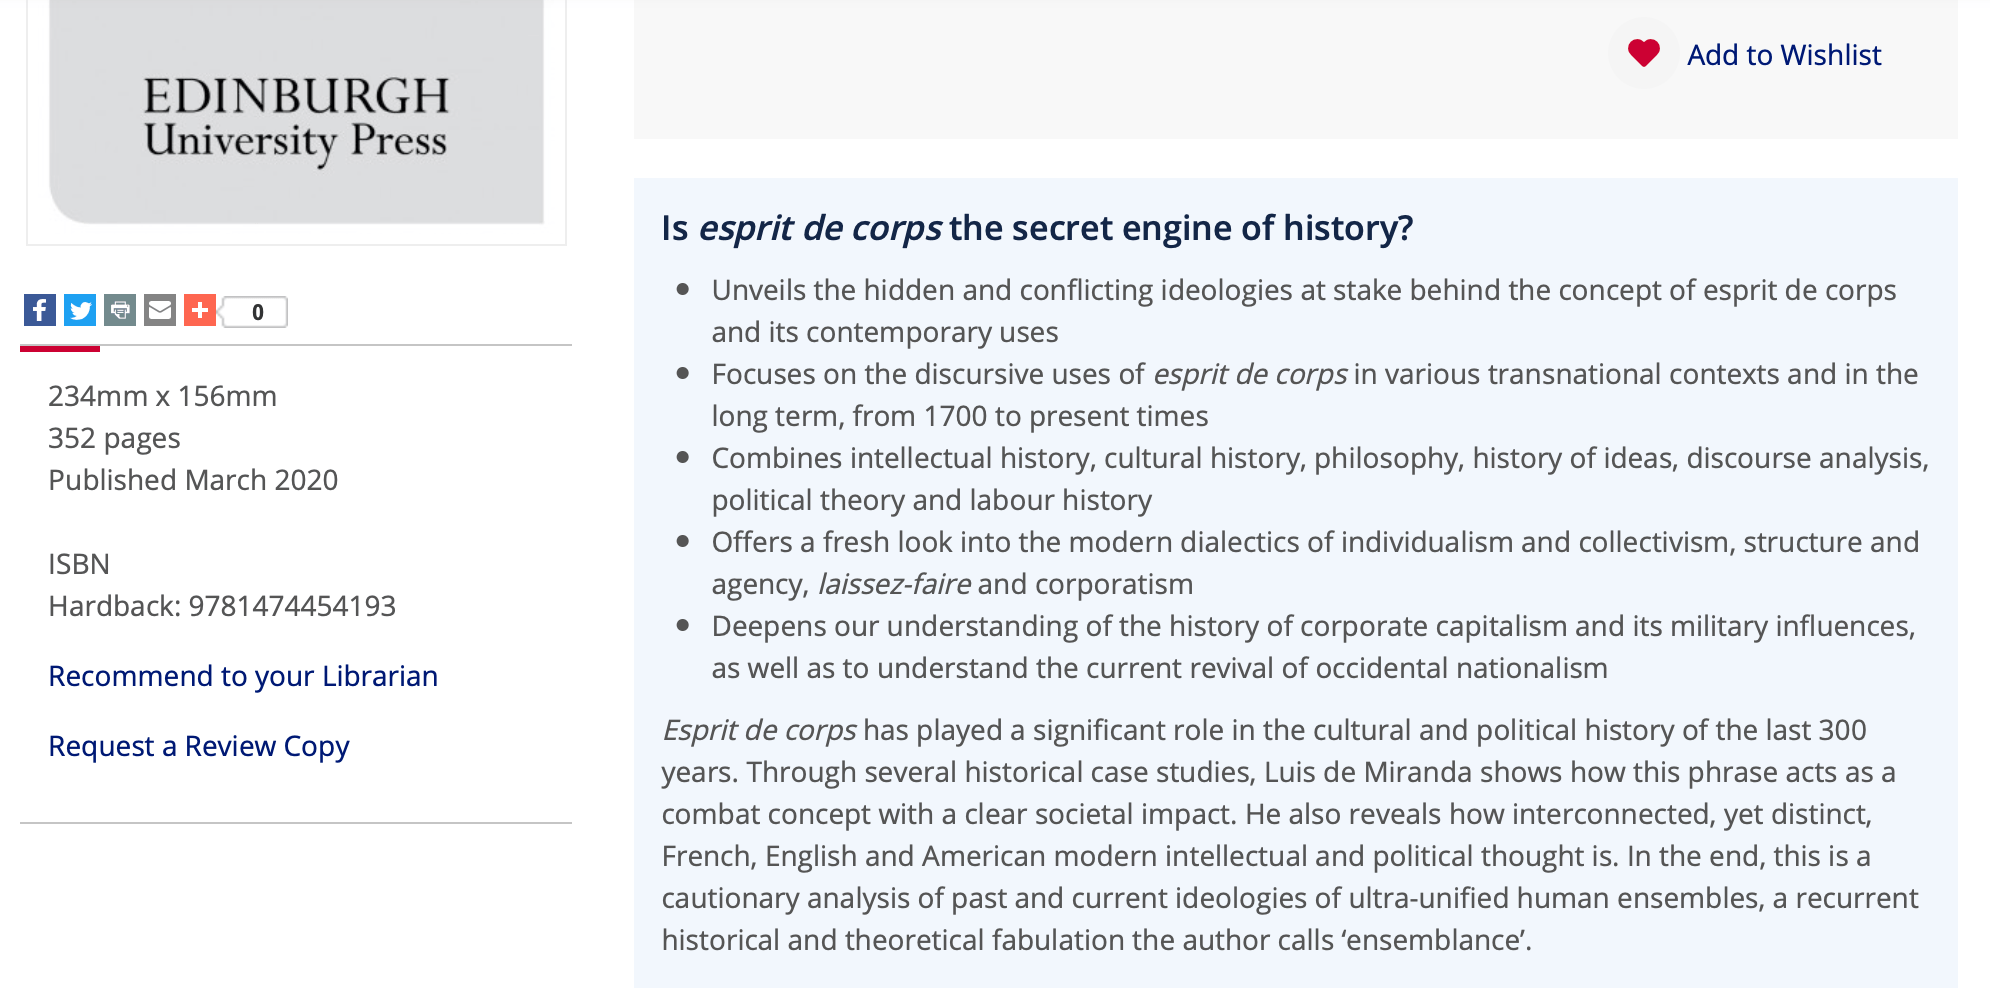The width and height of the screenshot is (1990, 998).
Task: Share via the email envelope icon
Action: pos(160,311)
